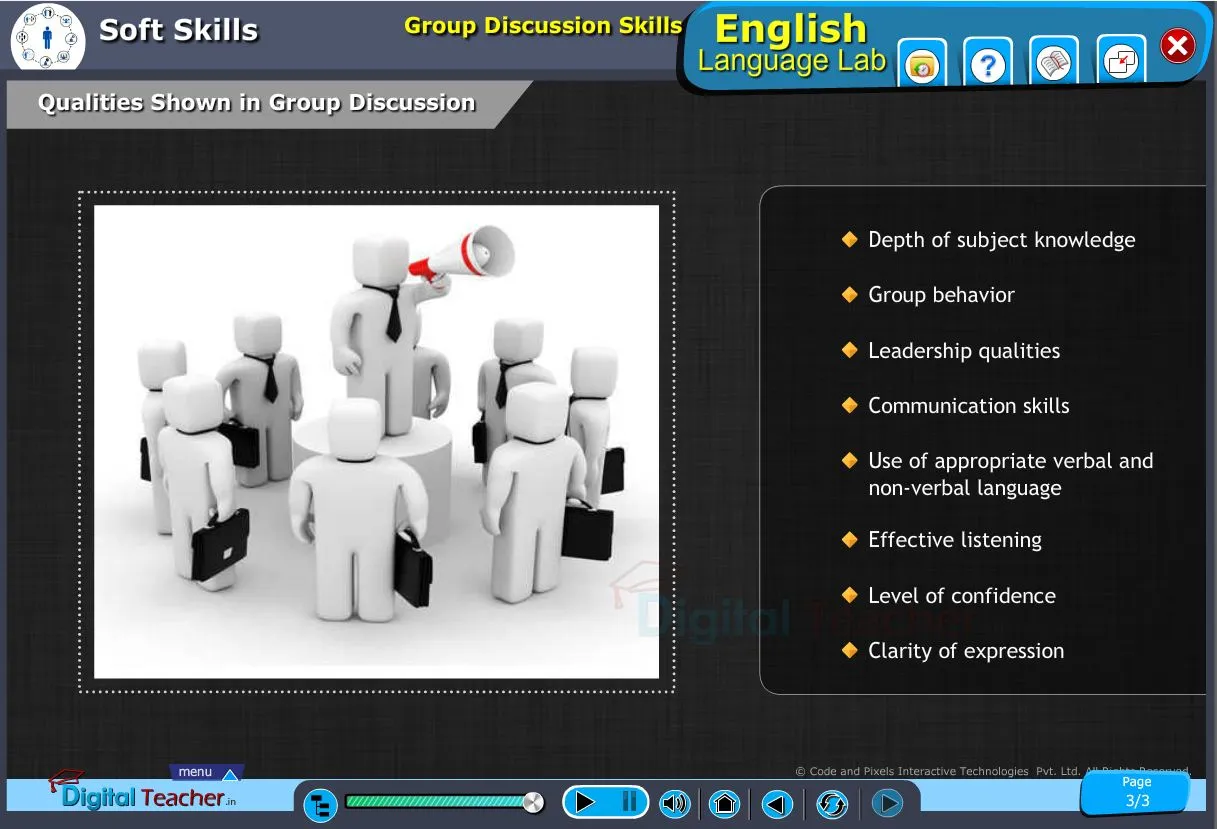
Task: Click 'Level of confidence' bullet text
Action: point(962,596)
